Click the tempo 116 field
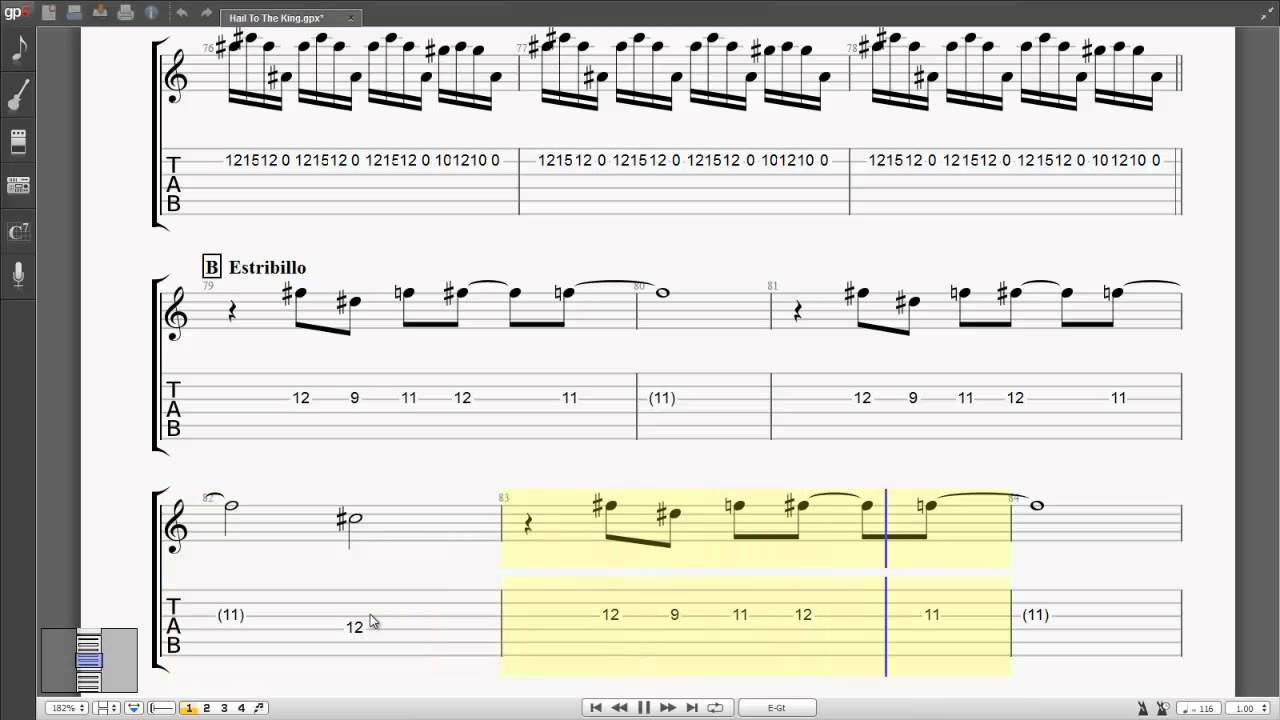The width and height of the screenshot is (1280, 720). click(x=1197, y=708)
